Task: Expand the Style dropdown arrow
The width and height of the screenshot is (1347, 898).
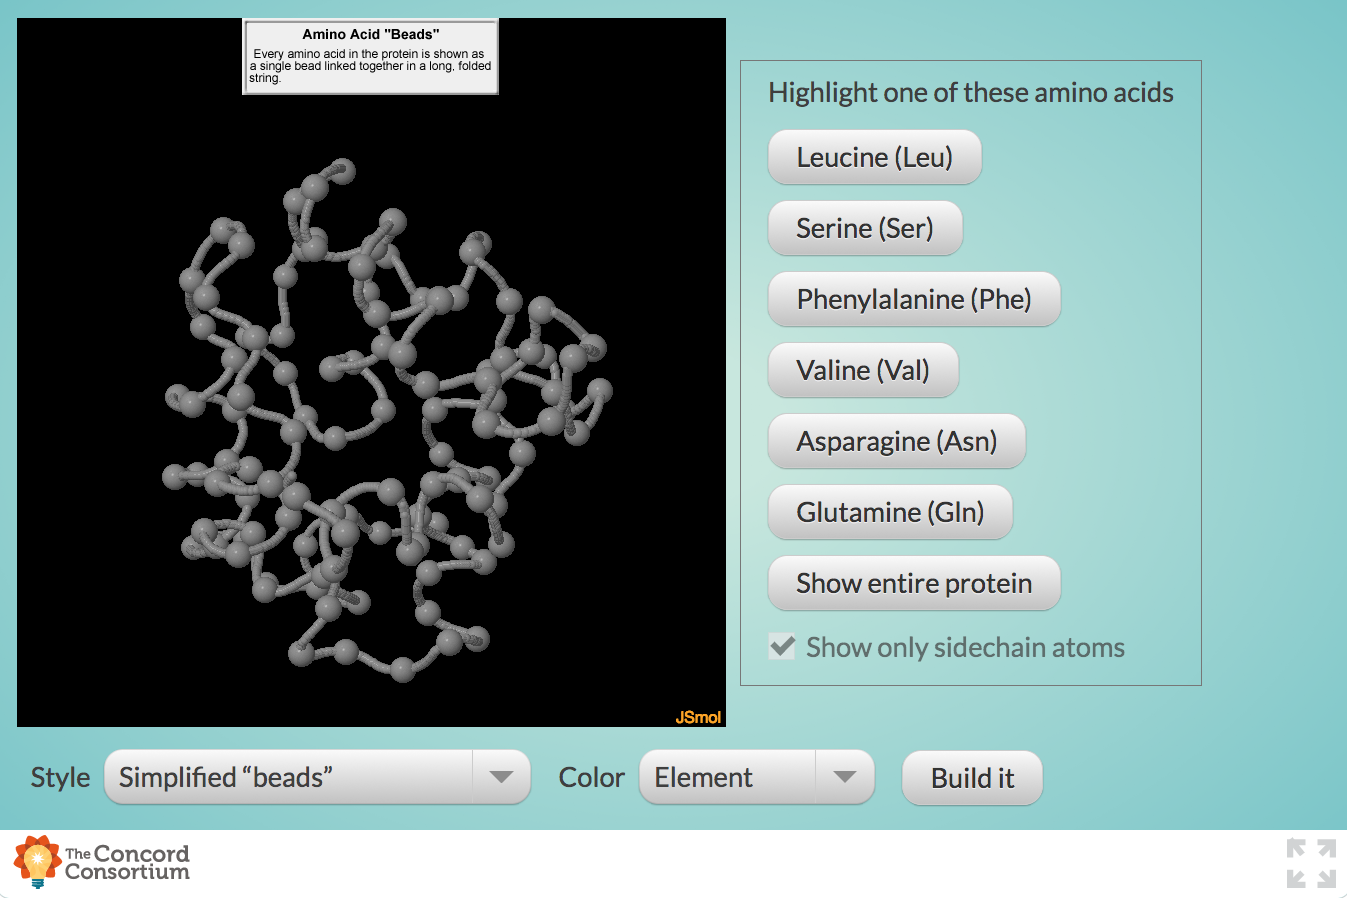Action: coord(502,777)
